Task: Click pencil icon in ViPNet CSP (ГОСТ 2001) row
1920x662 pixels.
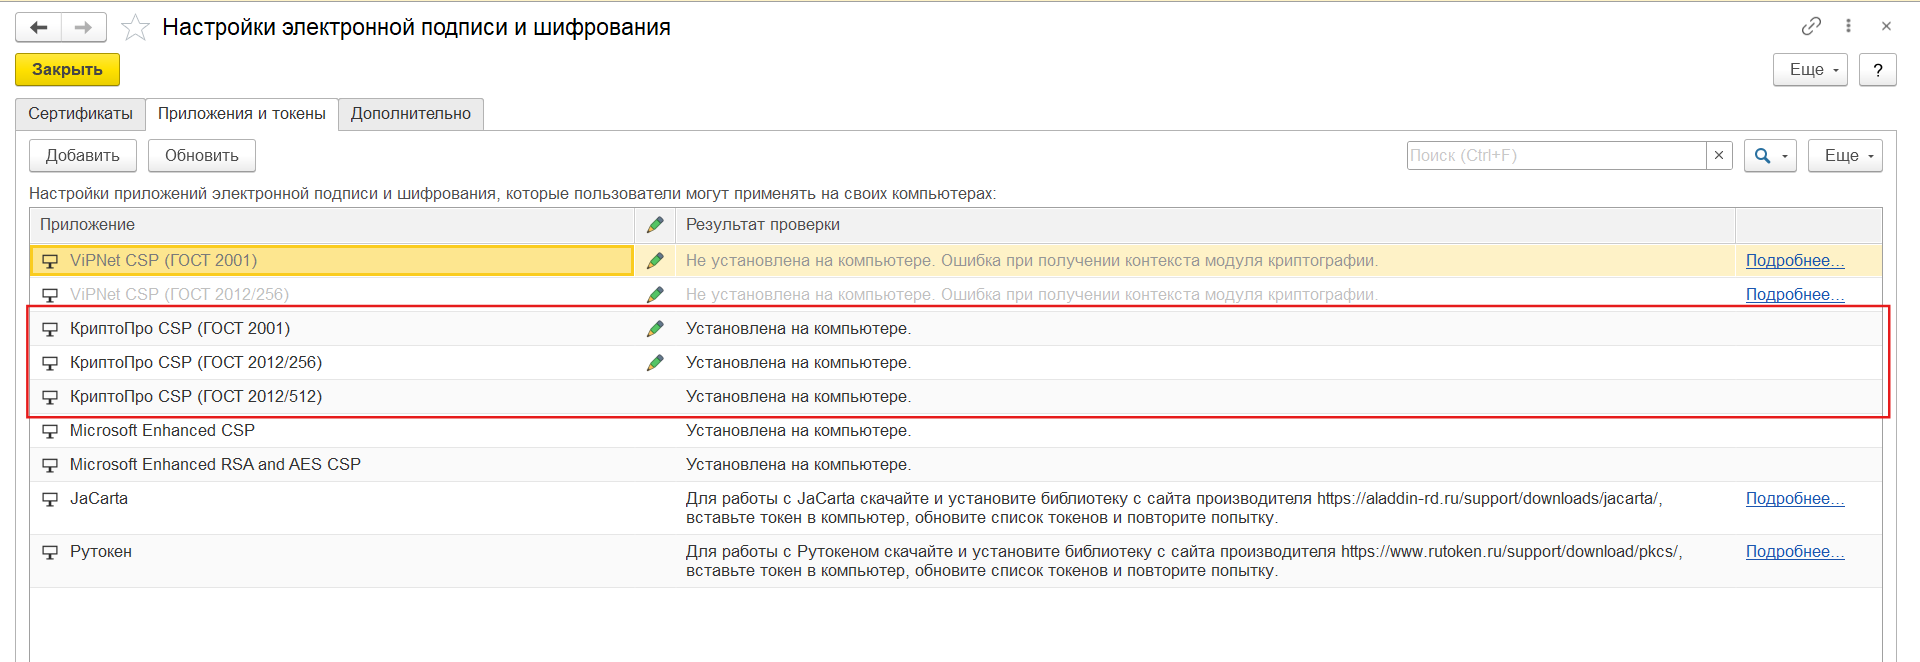Action: pyautogui.click(x=655, y=261)
